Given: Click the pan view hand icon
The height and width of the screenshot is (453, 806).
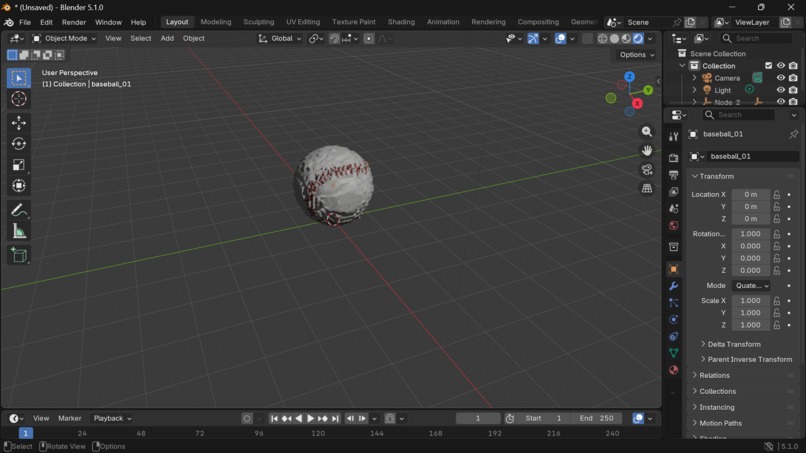Looking at the screenshot, I should coord(647,151).
